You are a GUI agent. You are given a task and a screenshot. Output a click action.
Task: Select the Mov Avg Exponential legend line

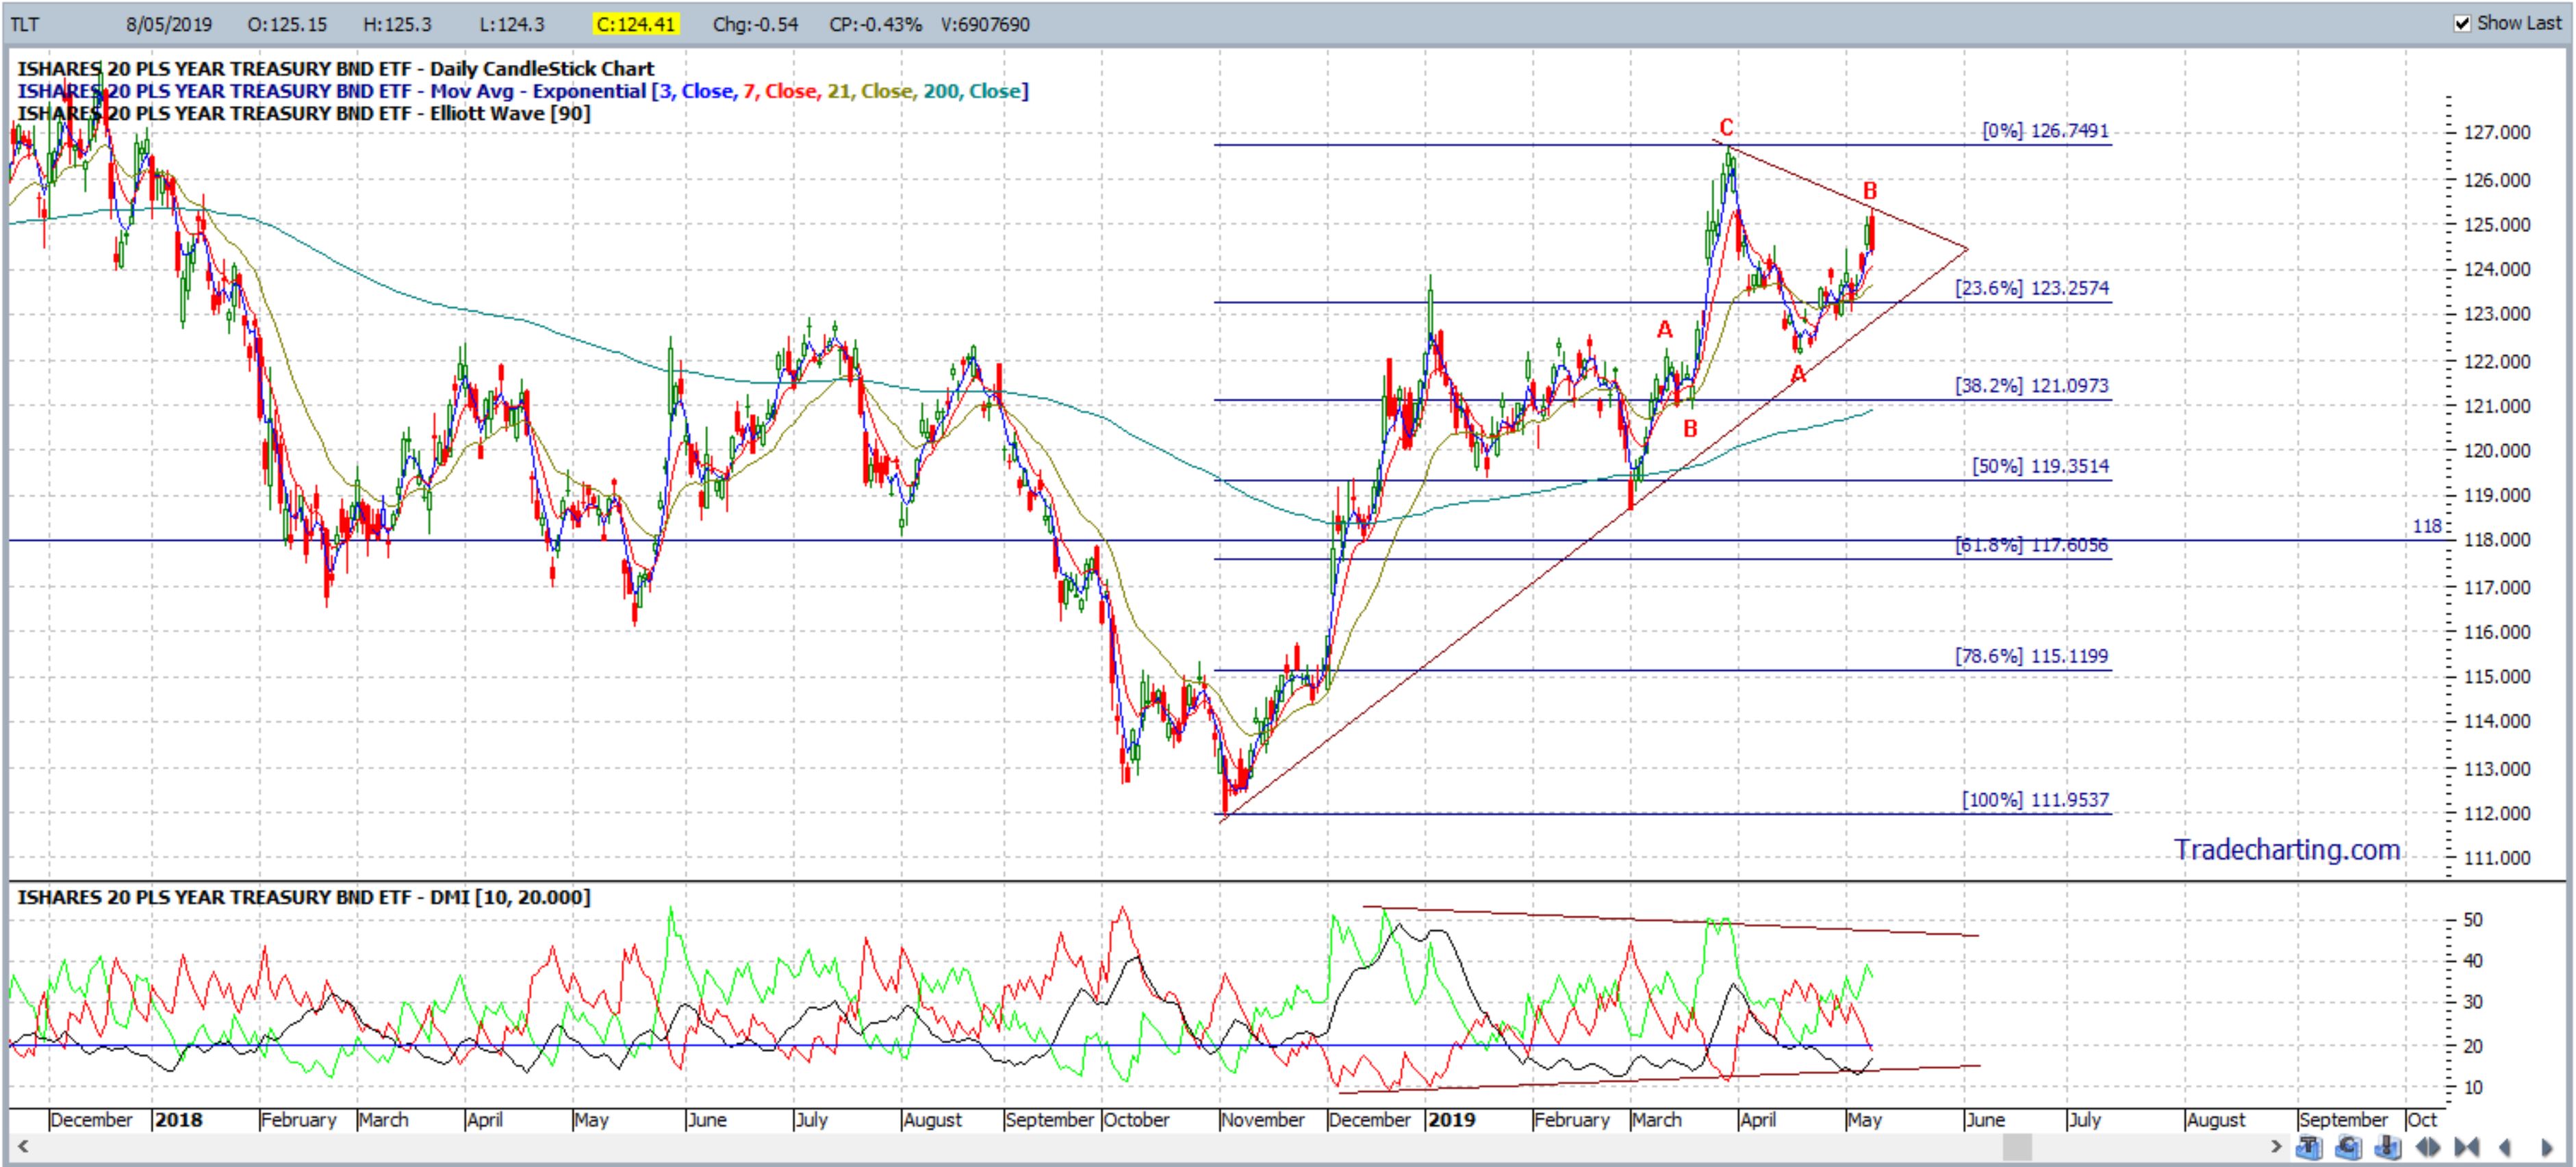click(x=522, y=91)
